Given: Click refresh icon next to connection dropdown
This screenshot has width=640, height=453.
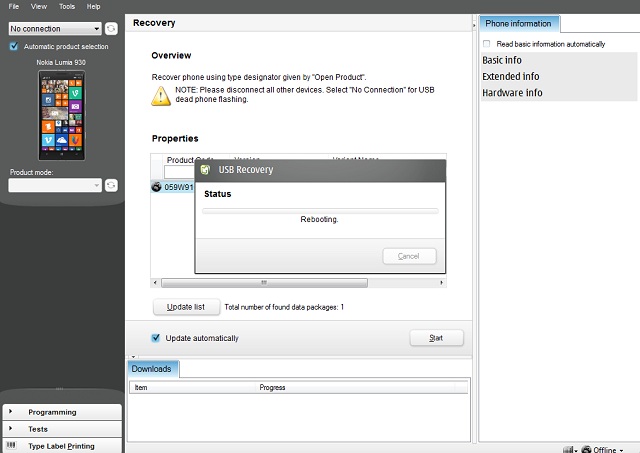Looking at the screenshot, I should tap(111, 29).
